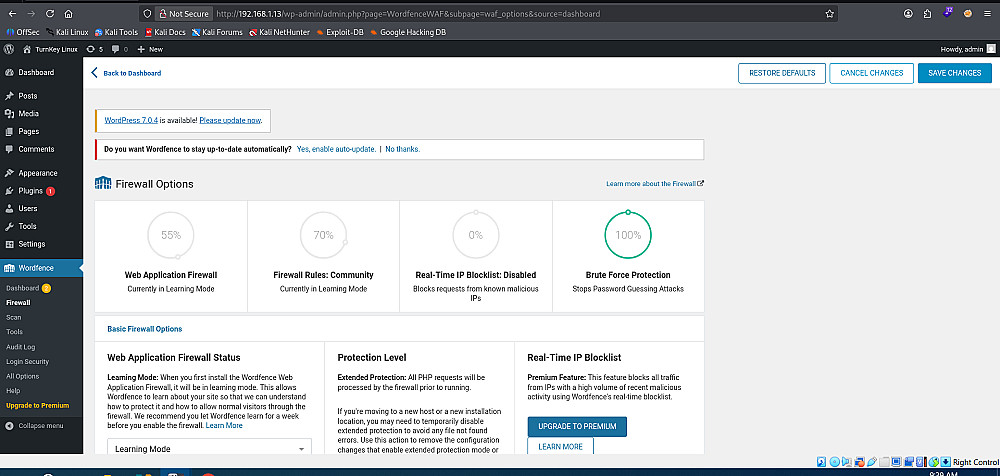
Task: Click the browser home icon
Action: pyautogui.click(x=68, y=13)
